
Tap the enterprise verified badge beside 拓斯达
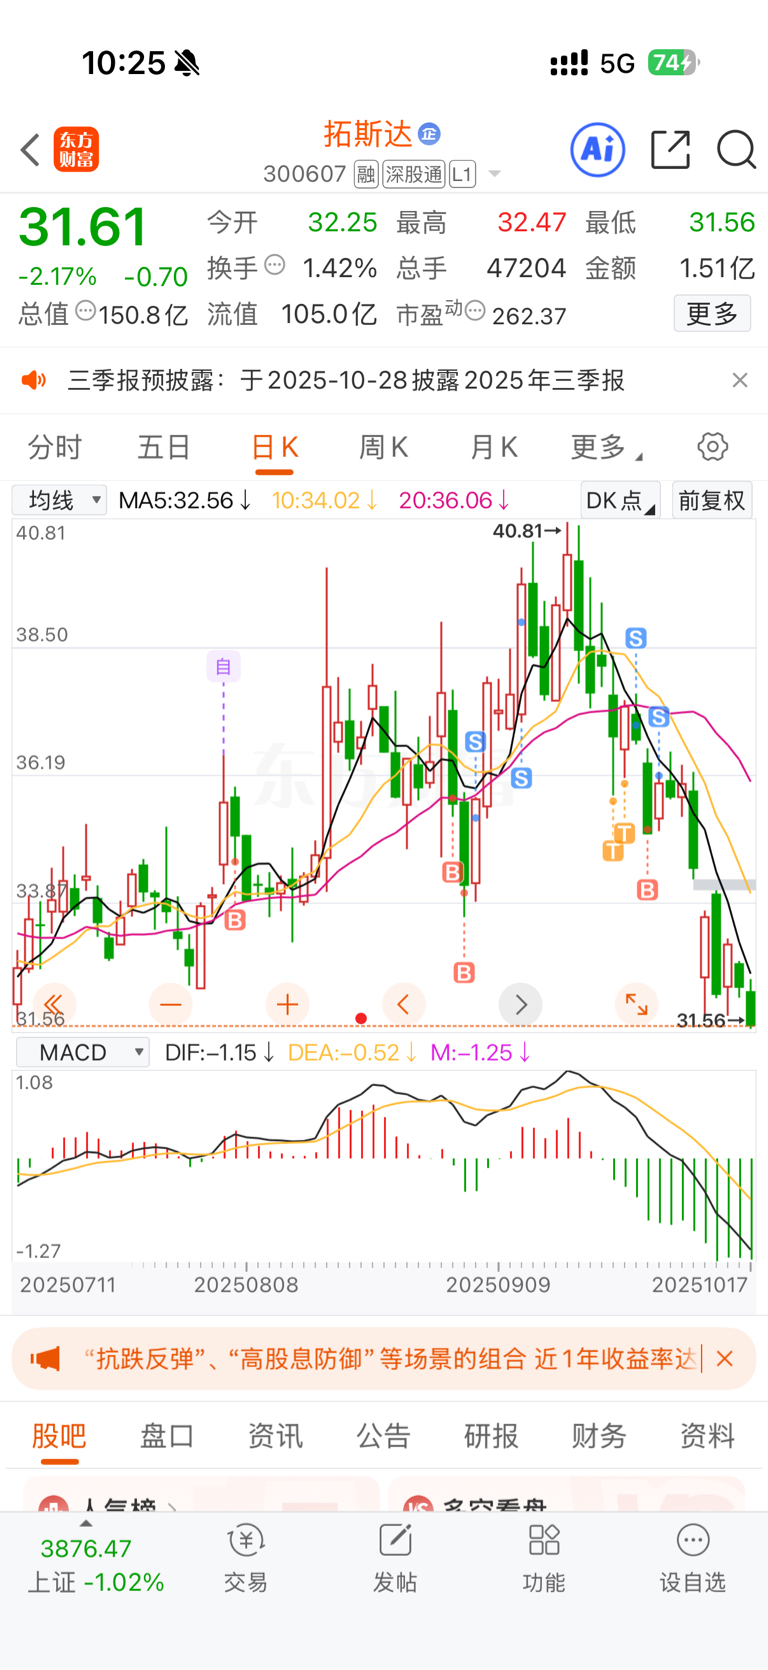click(x=430, y=134)
